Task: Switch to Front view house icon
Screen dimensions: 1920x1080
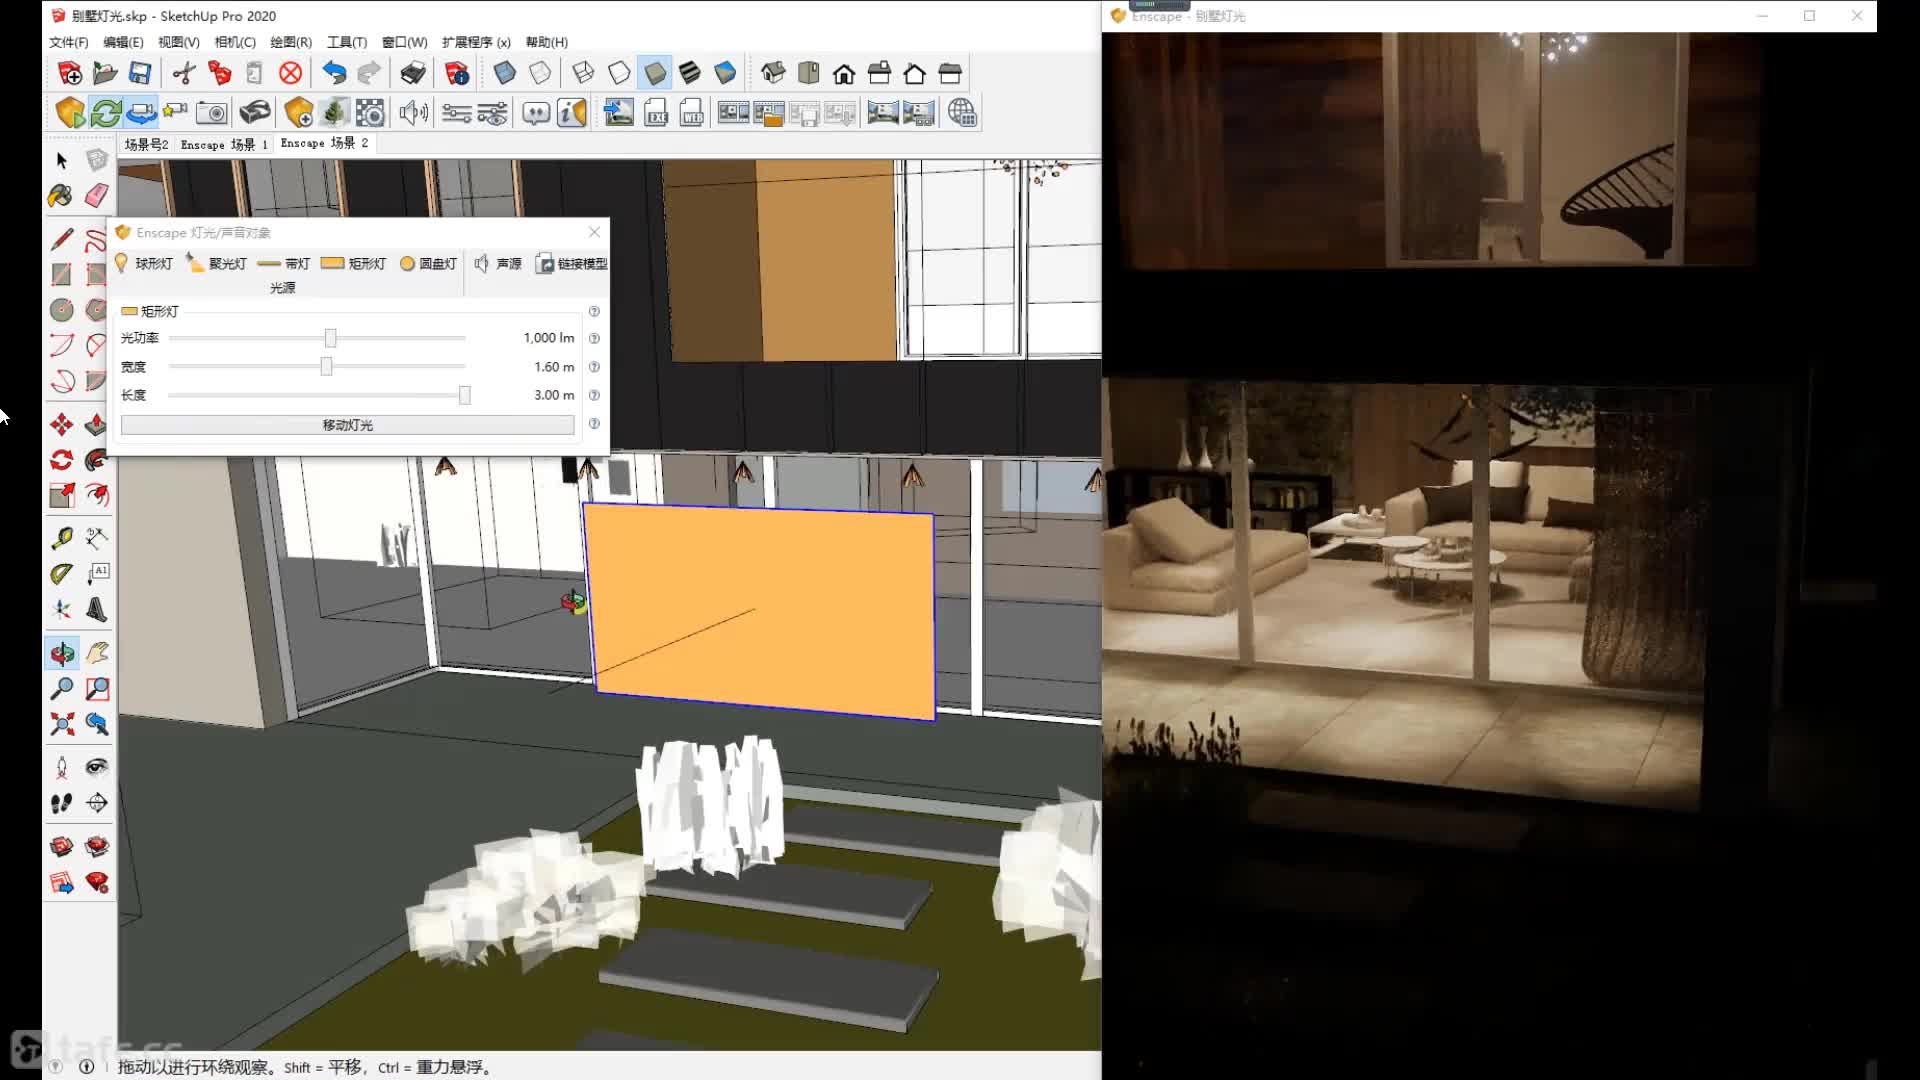Action: (844, 73)
